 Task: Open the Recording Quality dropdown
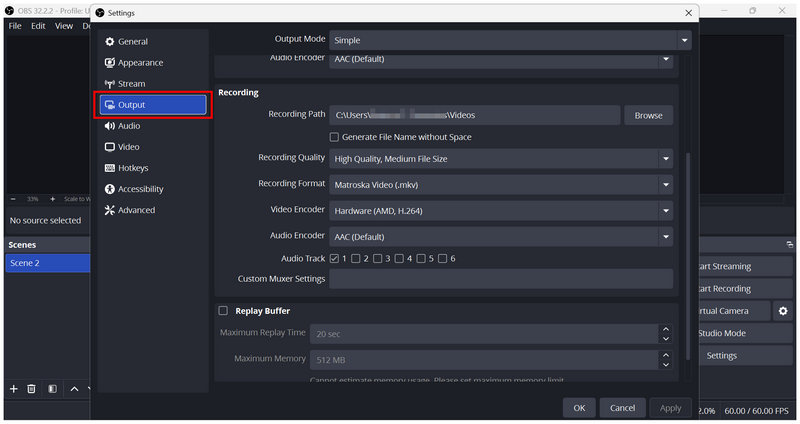click(x=501, y=159)
